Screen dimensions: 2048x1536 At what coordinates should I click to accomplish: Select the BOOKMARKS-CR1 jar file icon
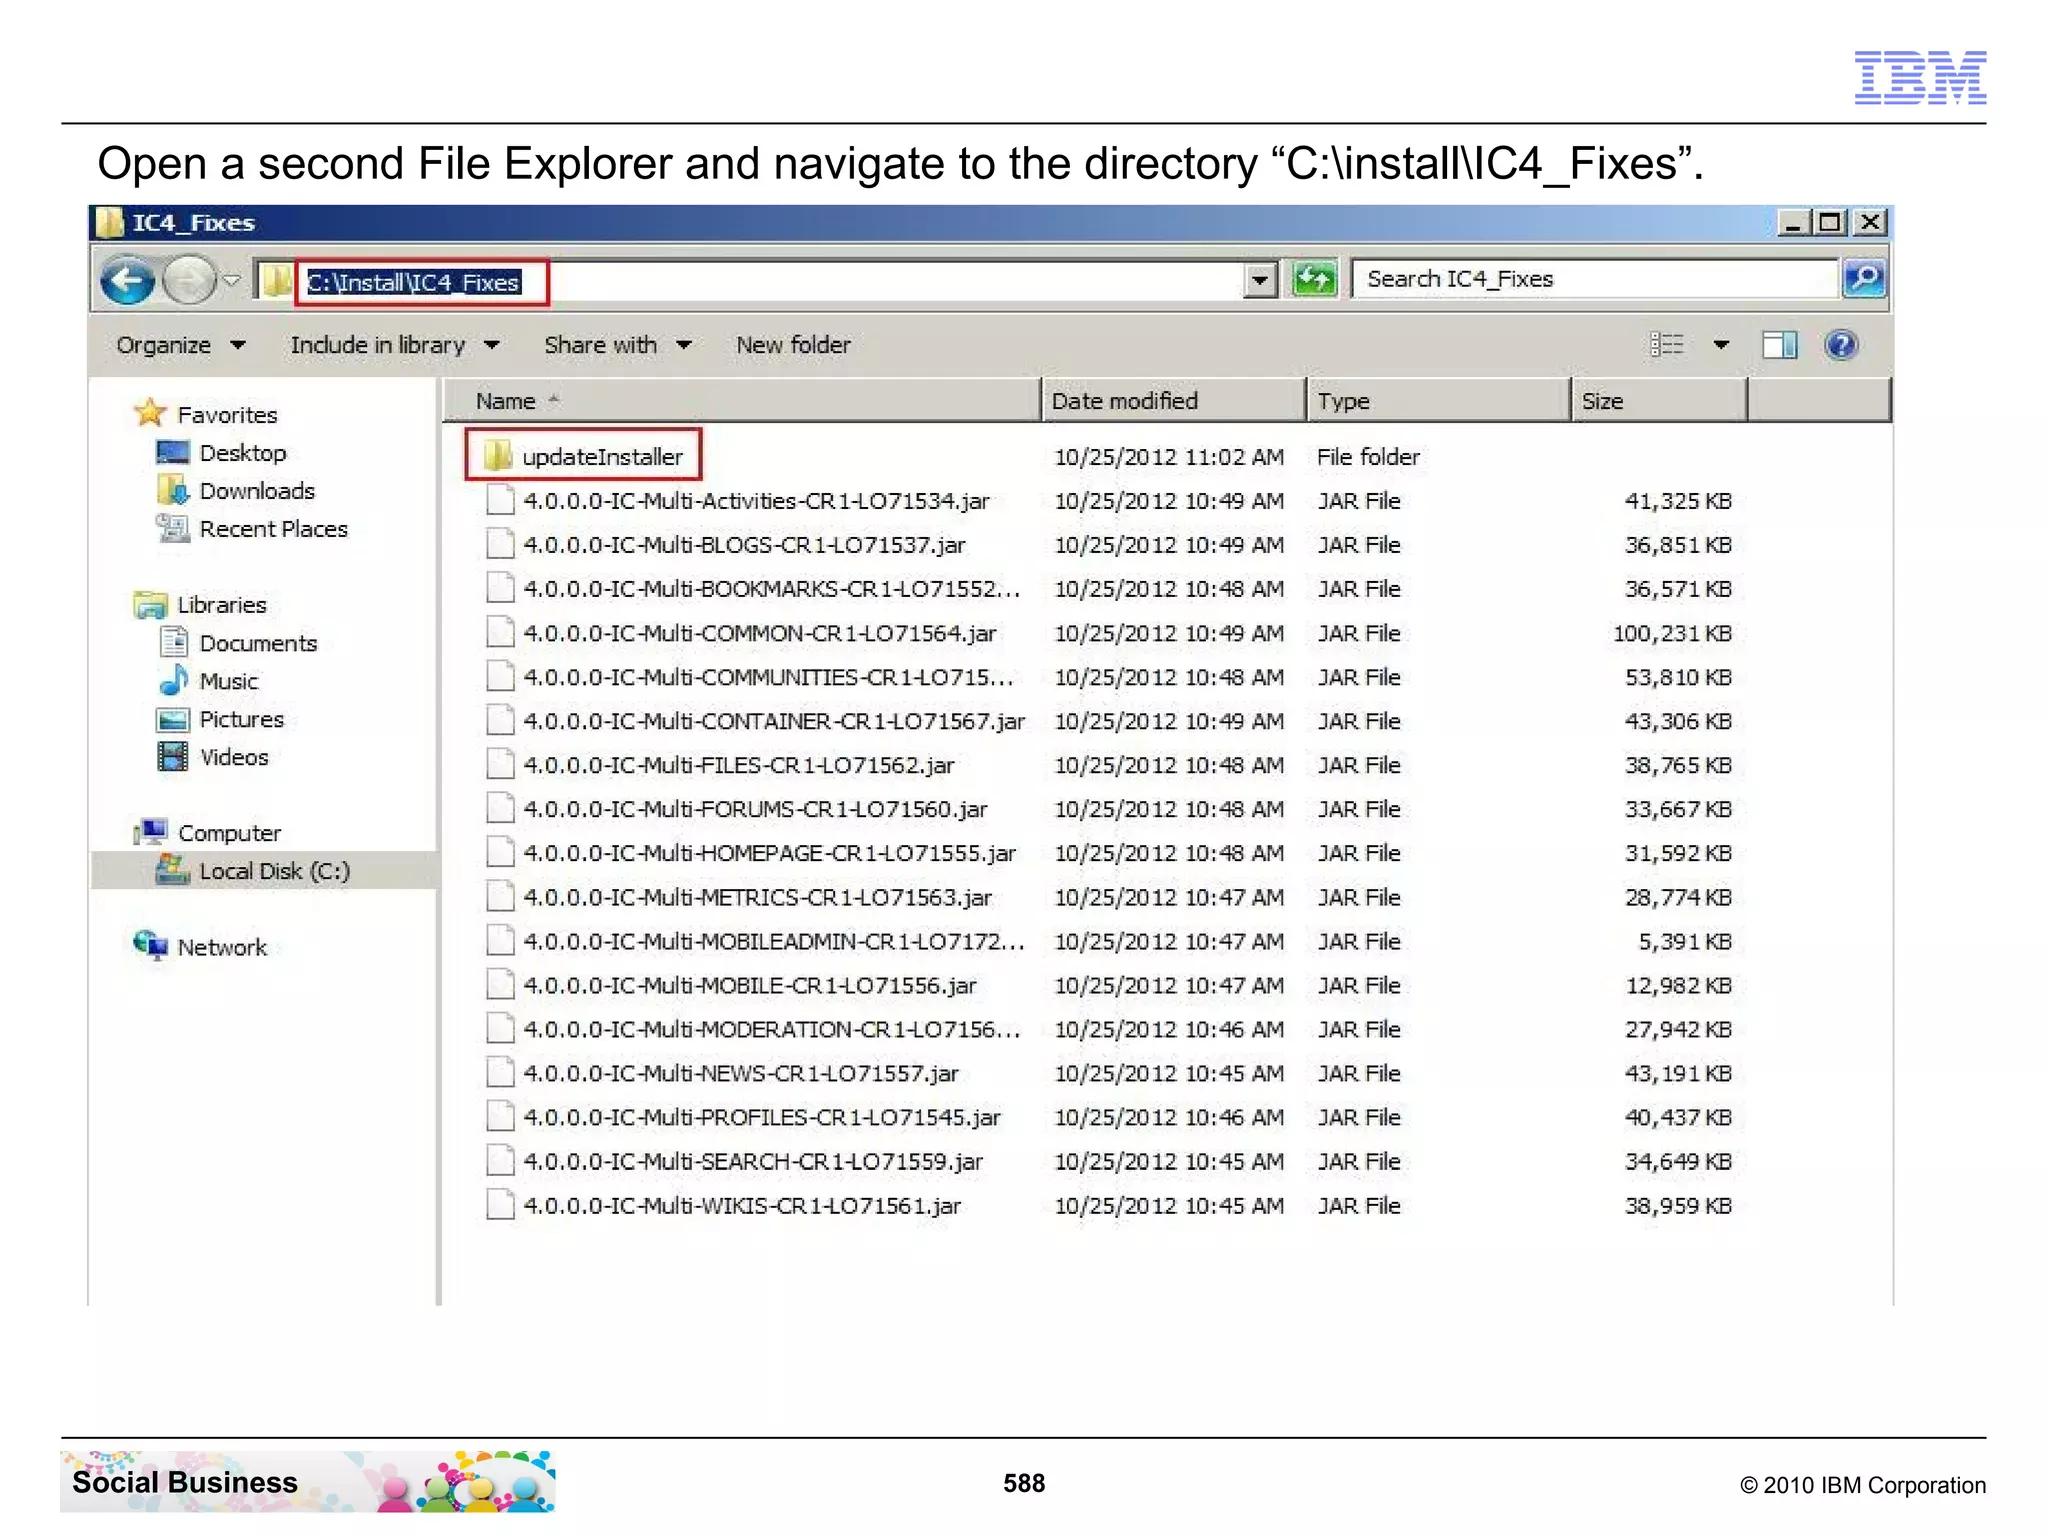coord(500,588)
